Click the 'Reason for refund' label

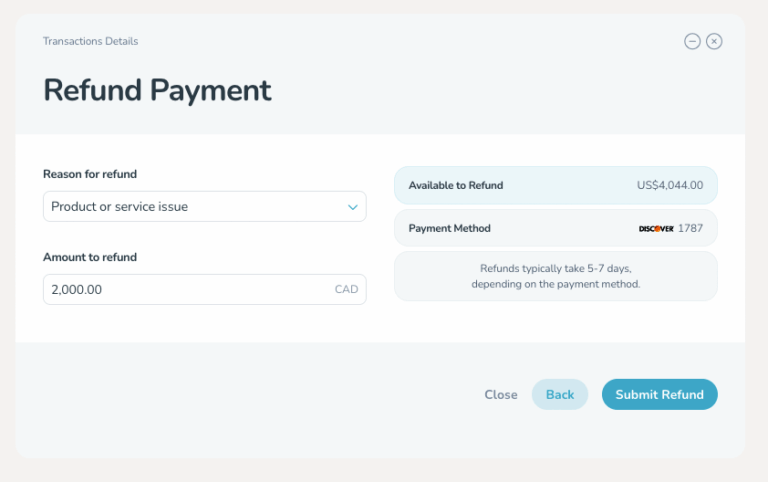pos(90,174)
